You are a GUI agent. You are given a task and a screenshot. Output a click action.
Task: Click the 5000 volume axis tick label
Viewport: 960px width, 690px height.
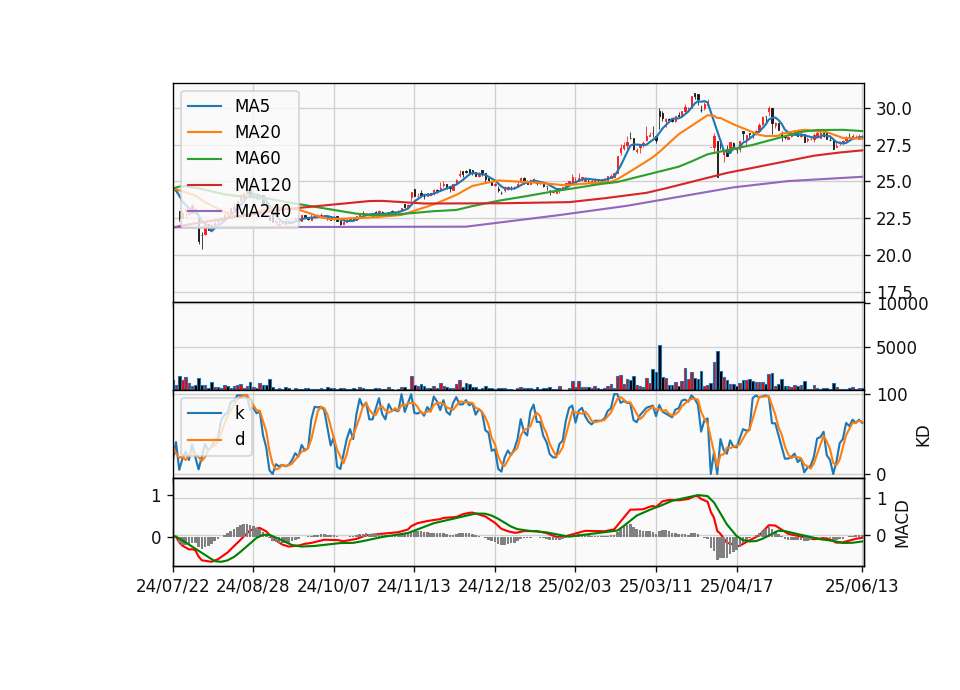coord(896,348)
